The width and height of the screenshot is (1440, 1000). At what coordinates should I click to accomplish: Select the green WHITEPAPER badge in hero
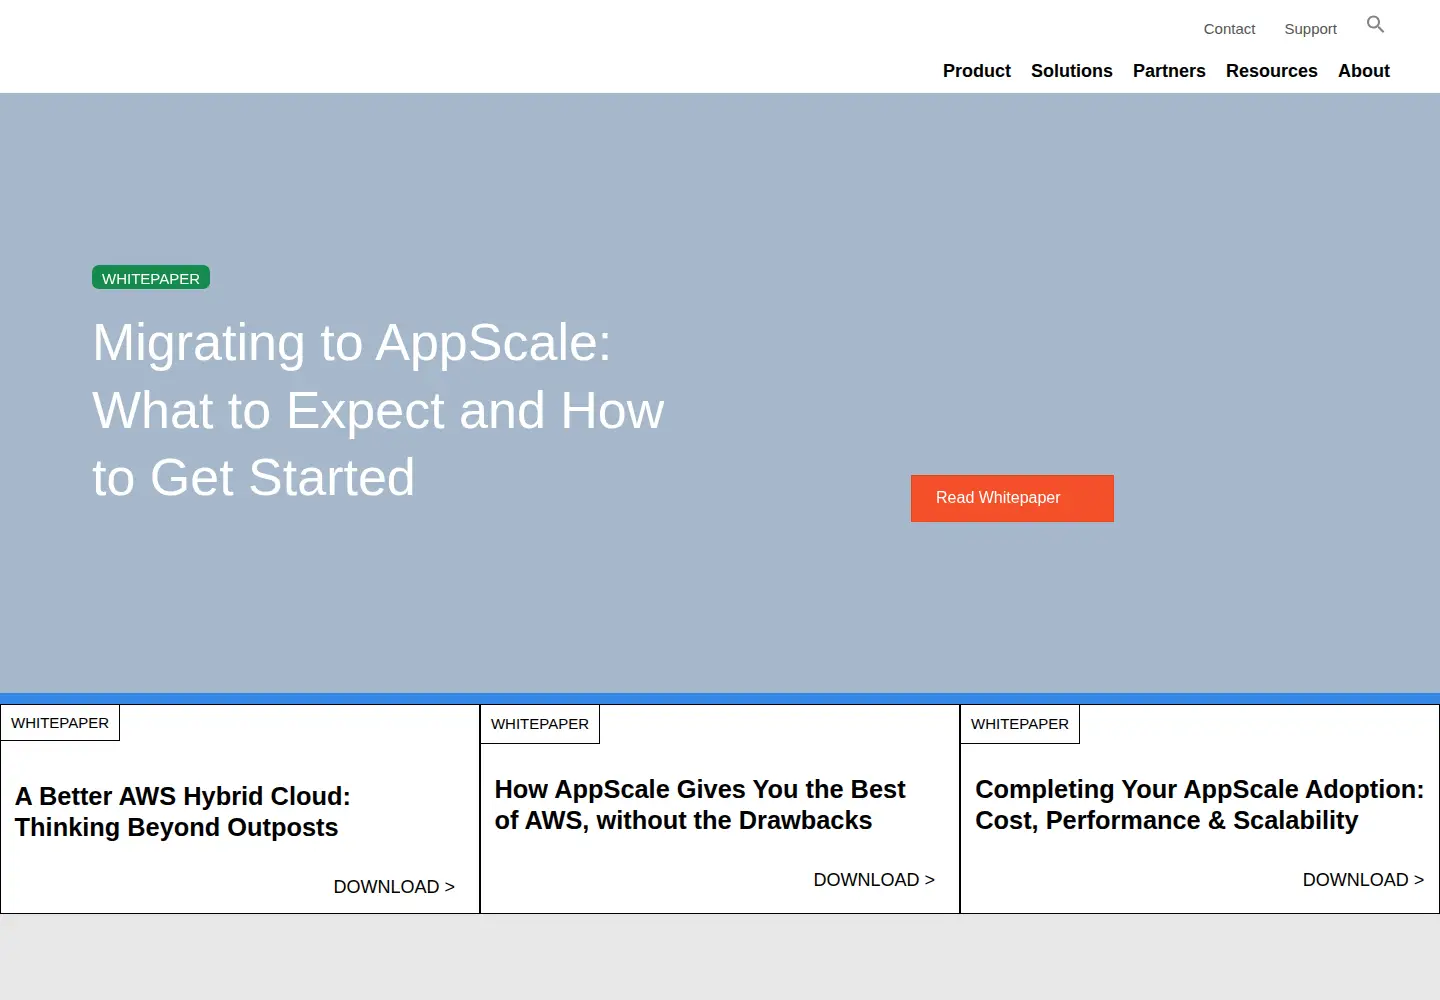click(x=151, y=278)
